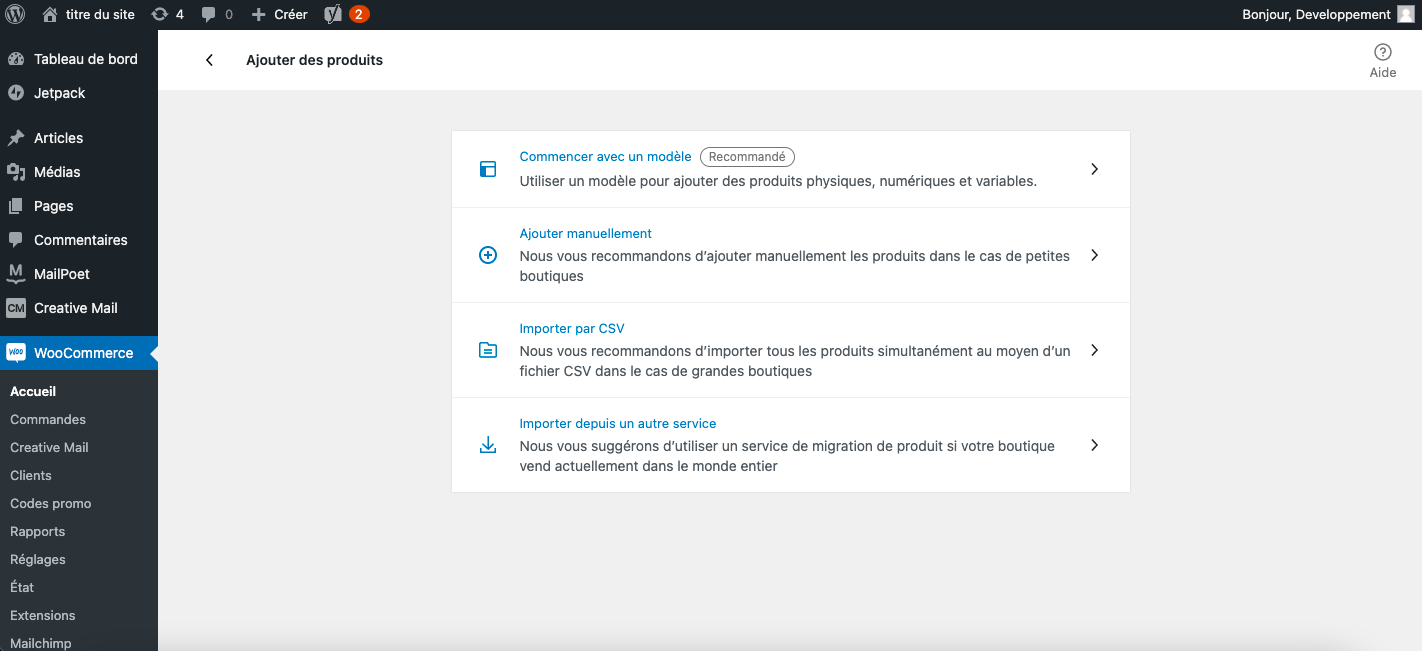Click the WordPress logo in admin bar
The height and width of the screenshot is (651, 1422).
(15, 14)
